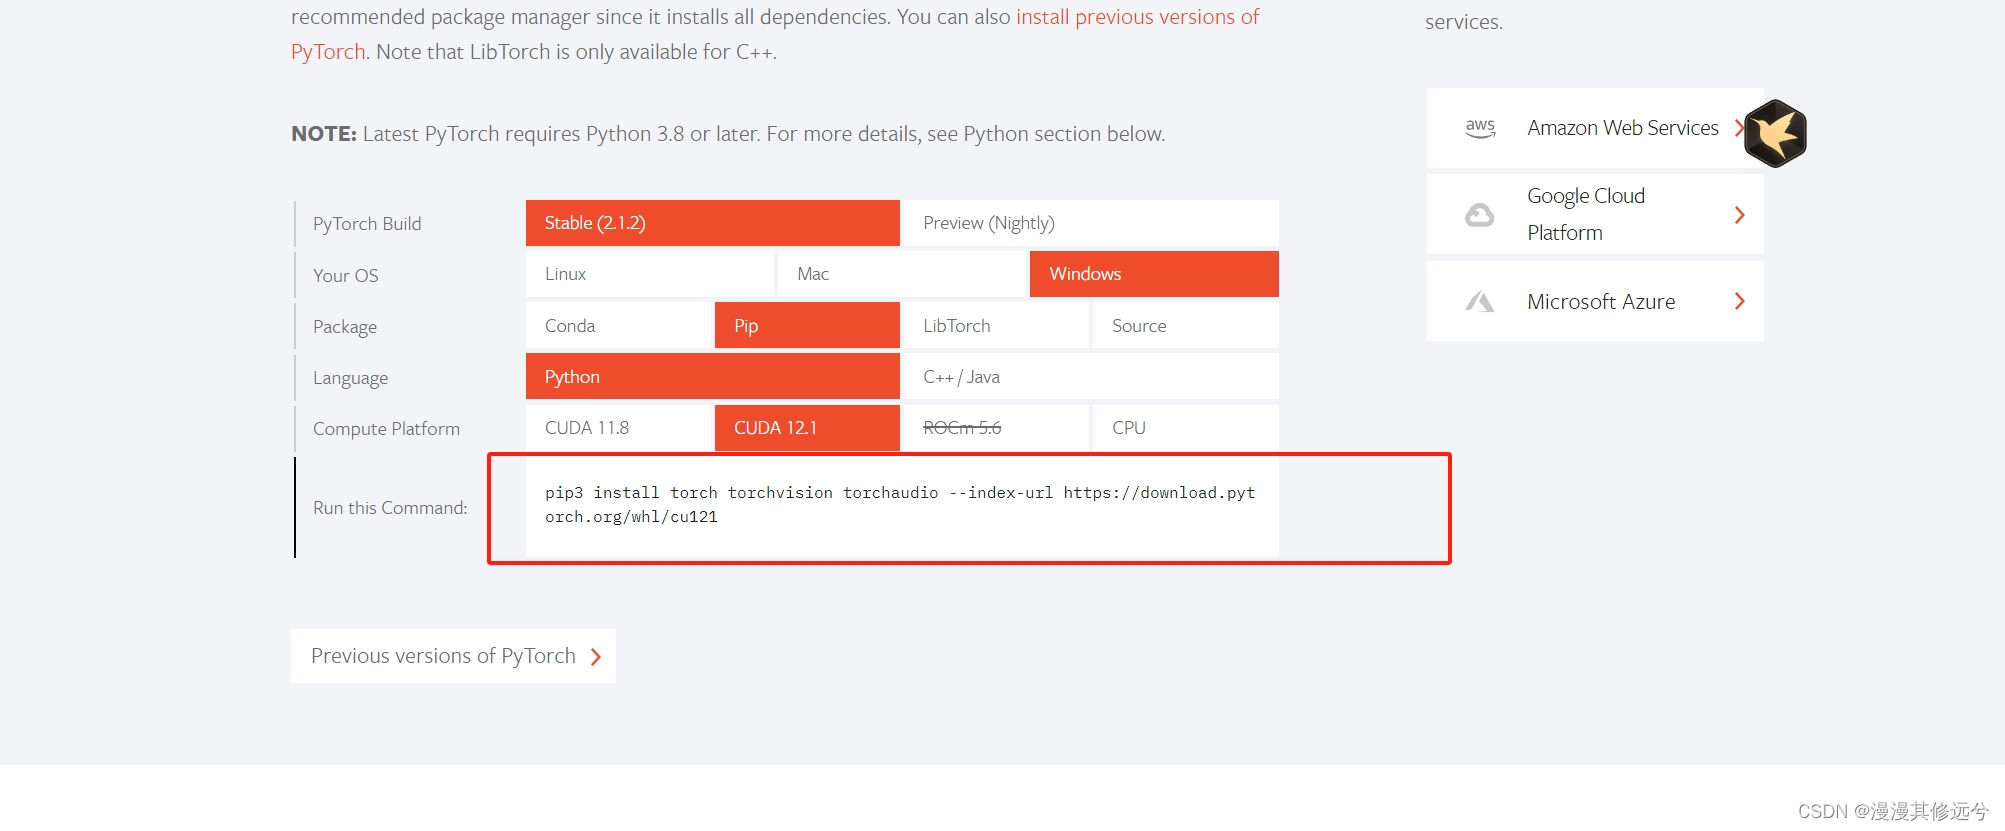Click the Language row label
The width and height of the screenshot is (2005, 831).
(350, 378)
